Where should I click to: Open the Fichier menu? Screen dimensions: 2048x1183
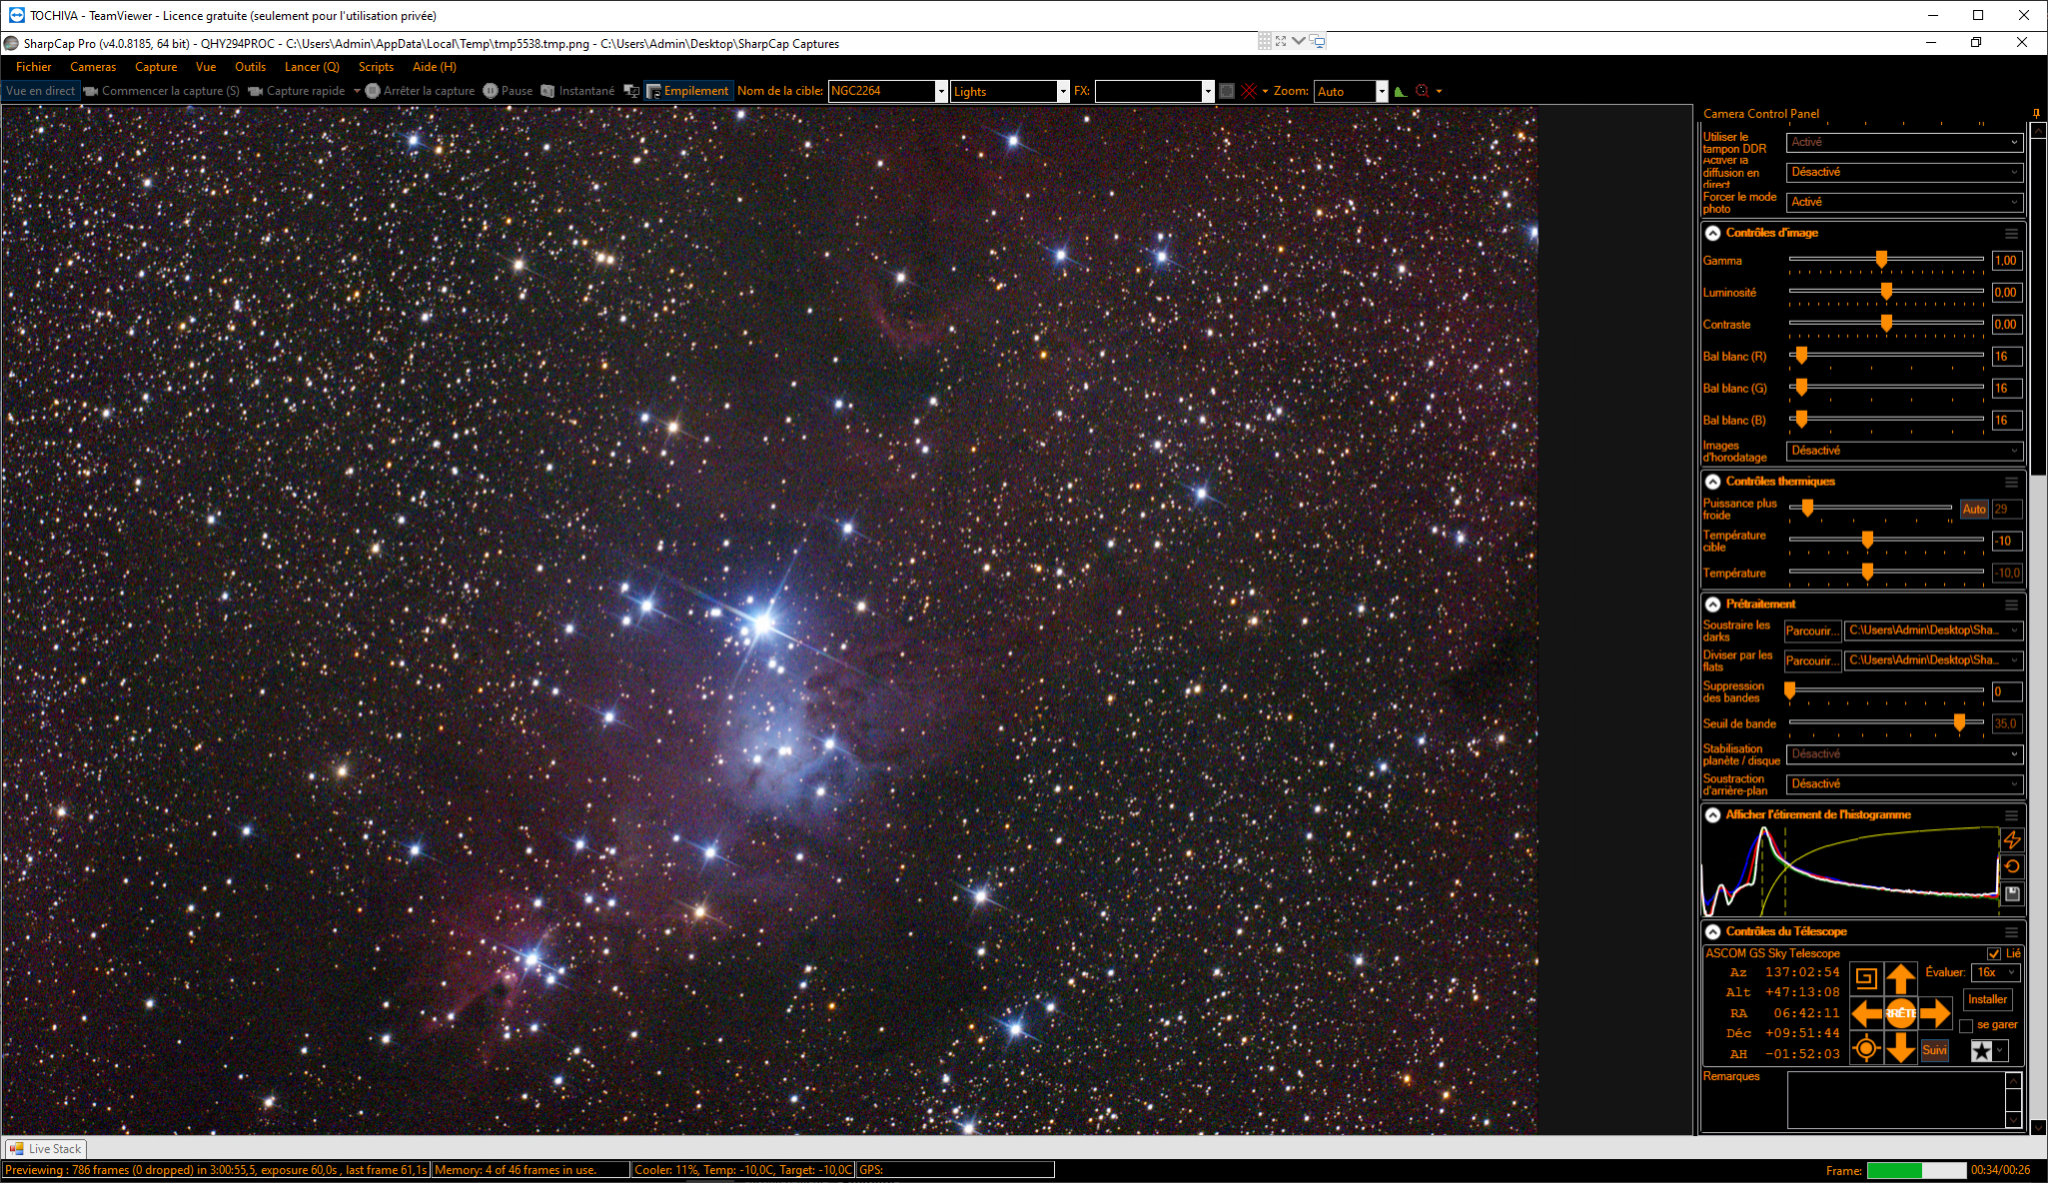[x=33, y=67]
